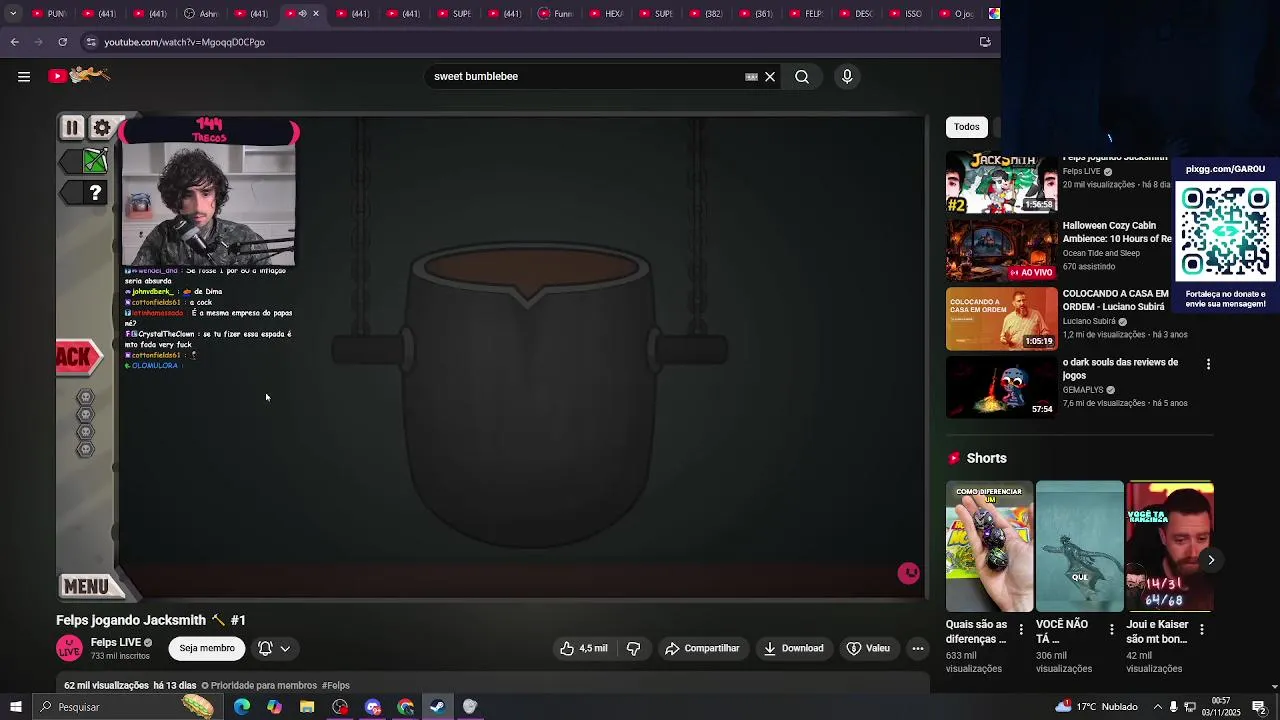
Task: Expand the notification bell dropdown
Action: 274,648
